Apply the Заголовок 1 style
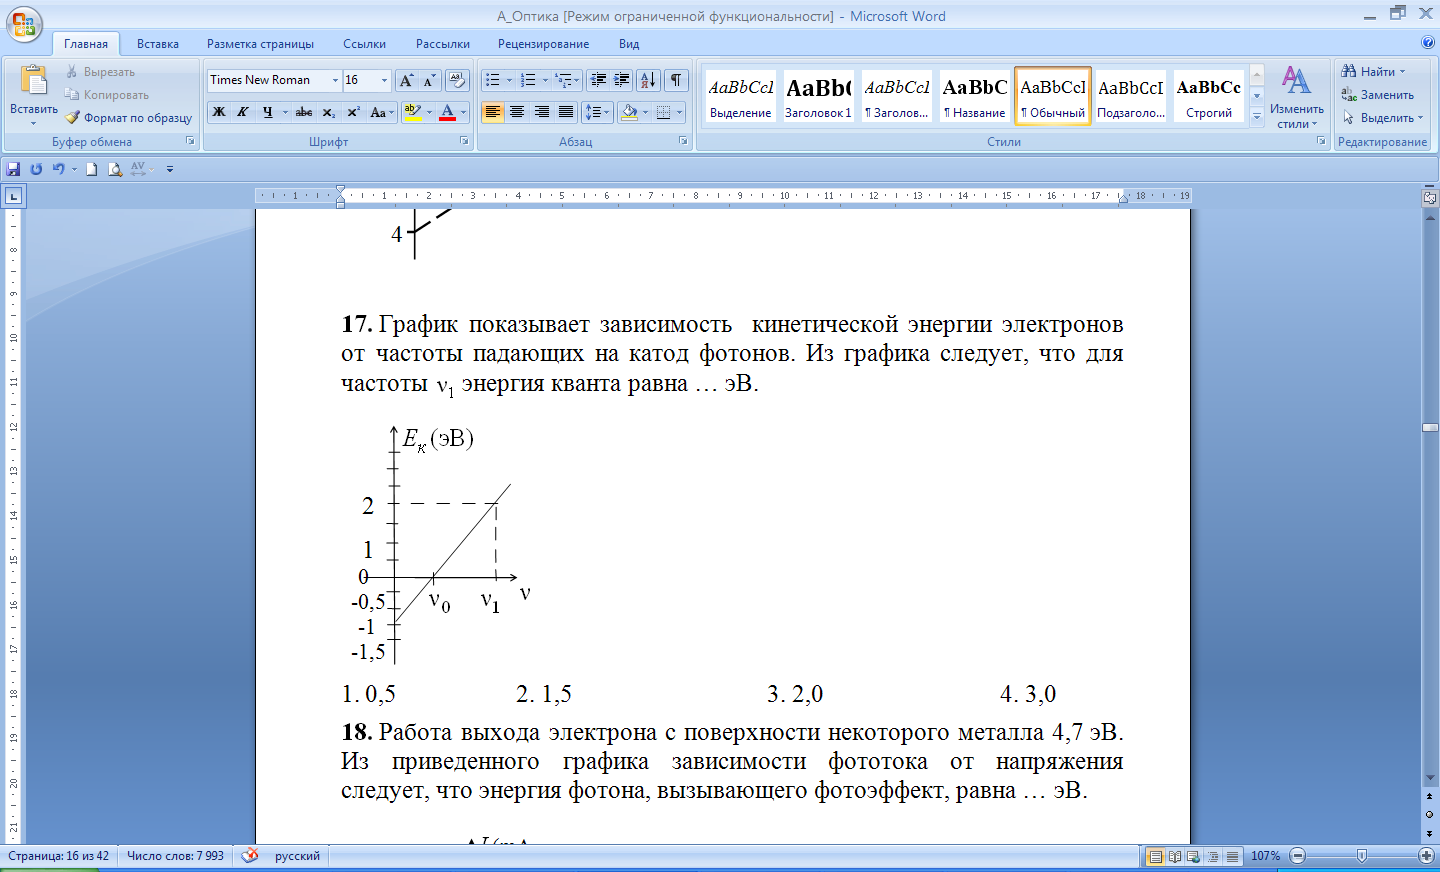Viewport: 1440px width, 872px height. (818, 96)
